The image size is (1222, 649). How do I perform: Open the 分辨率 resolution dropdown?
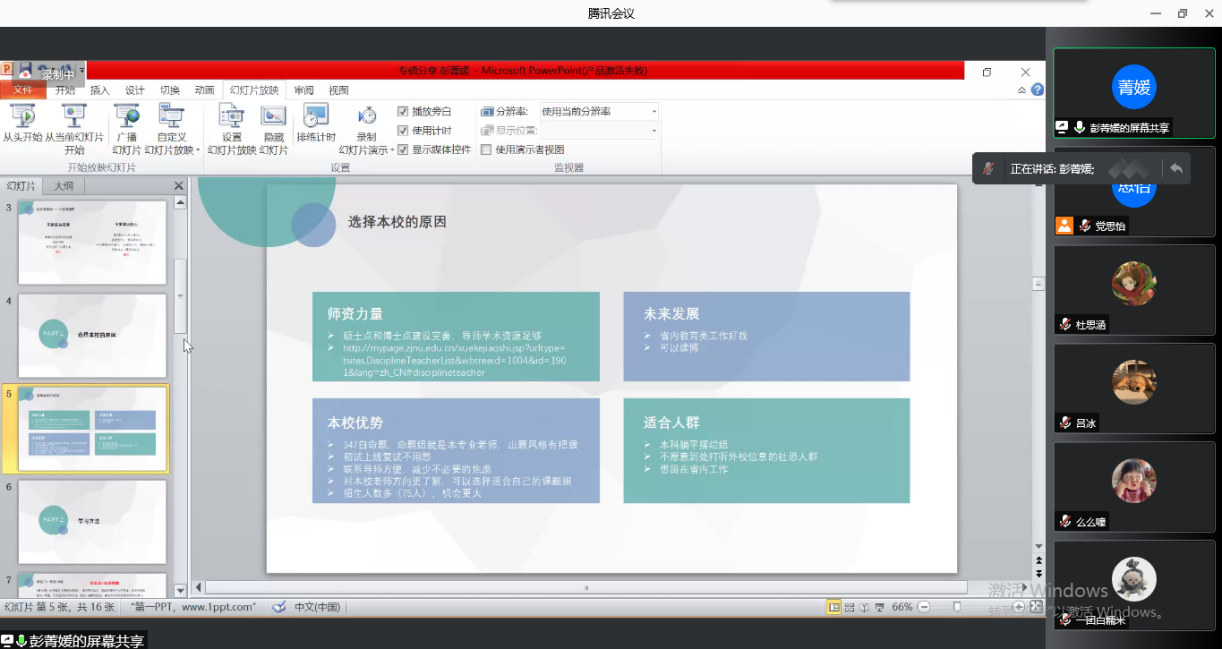coord(654,112)
